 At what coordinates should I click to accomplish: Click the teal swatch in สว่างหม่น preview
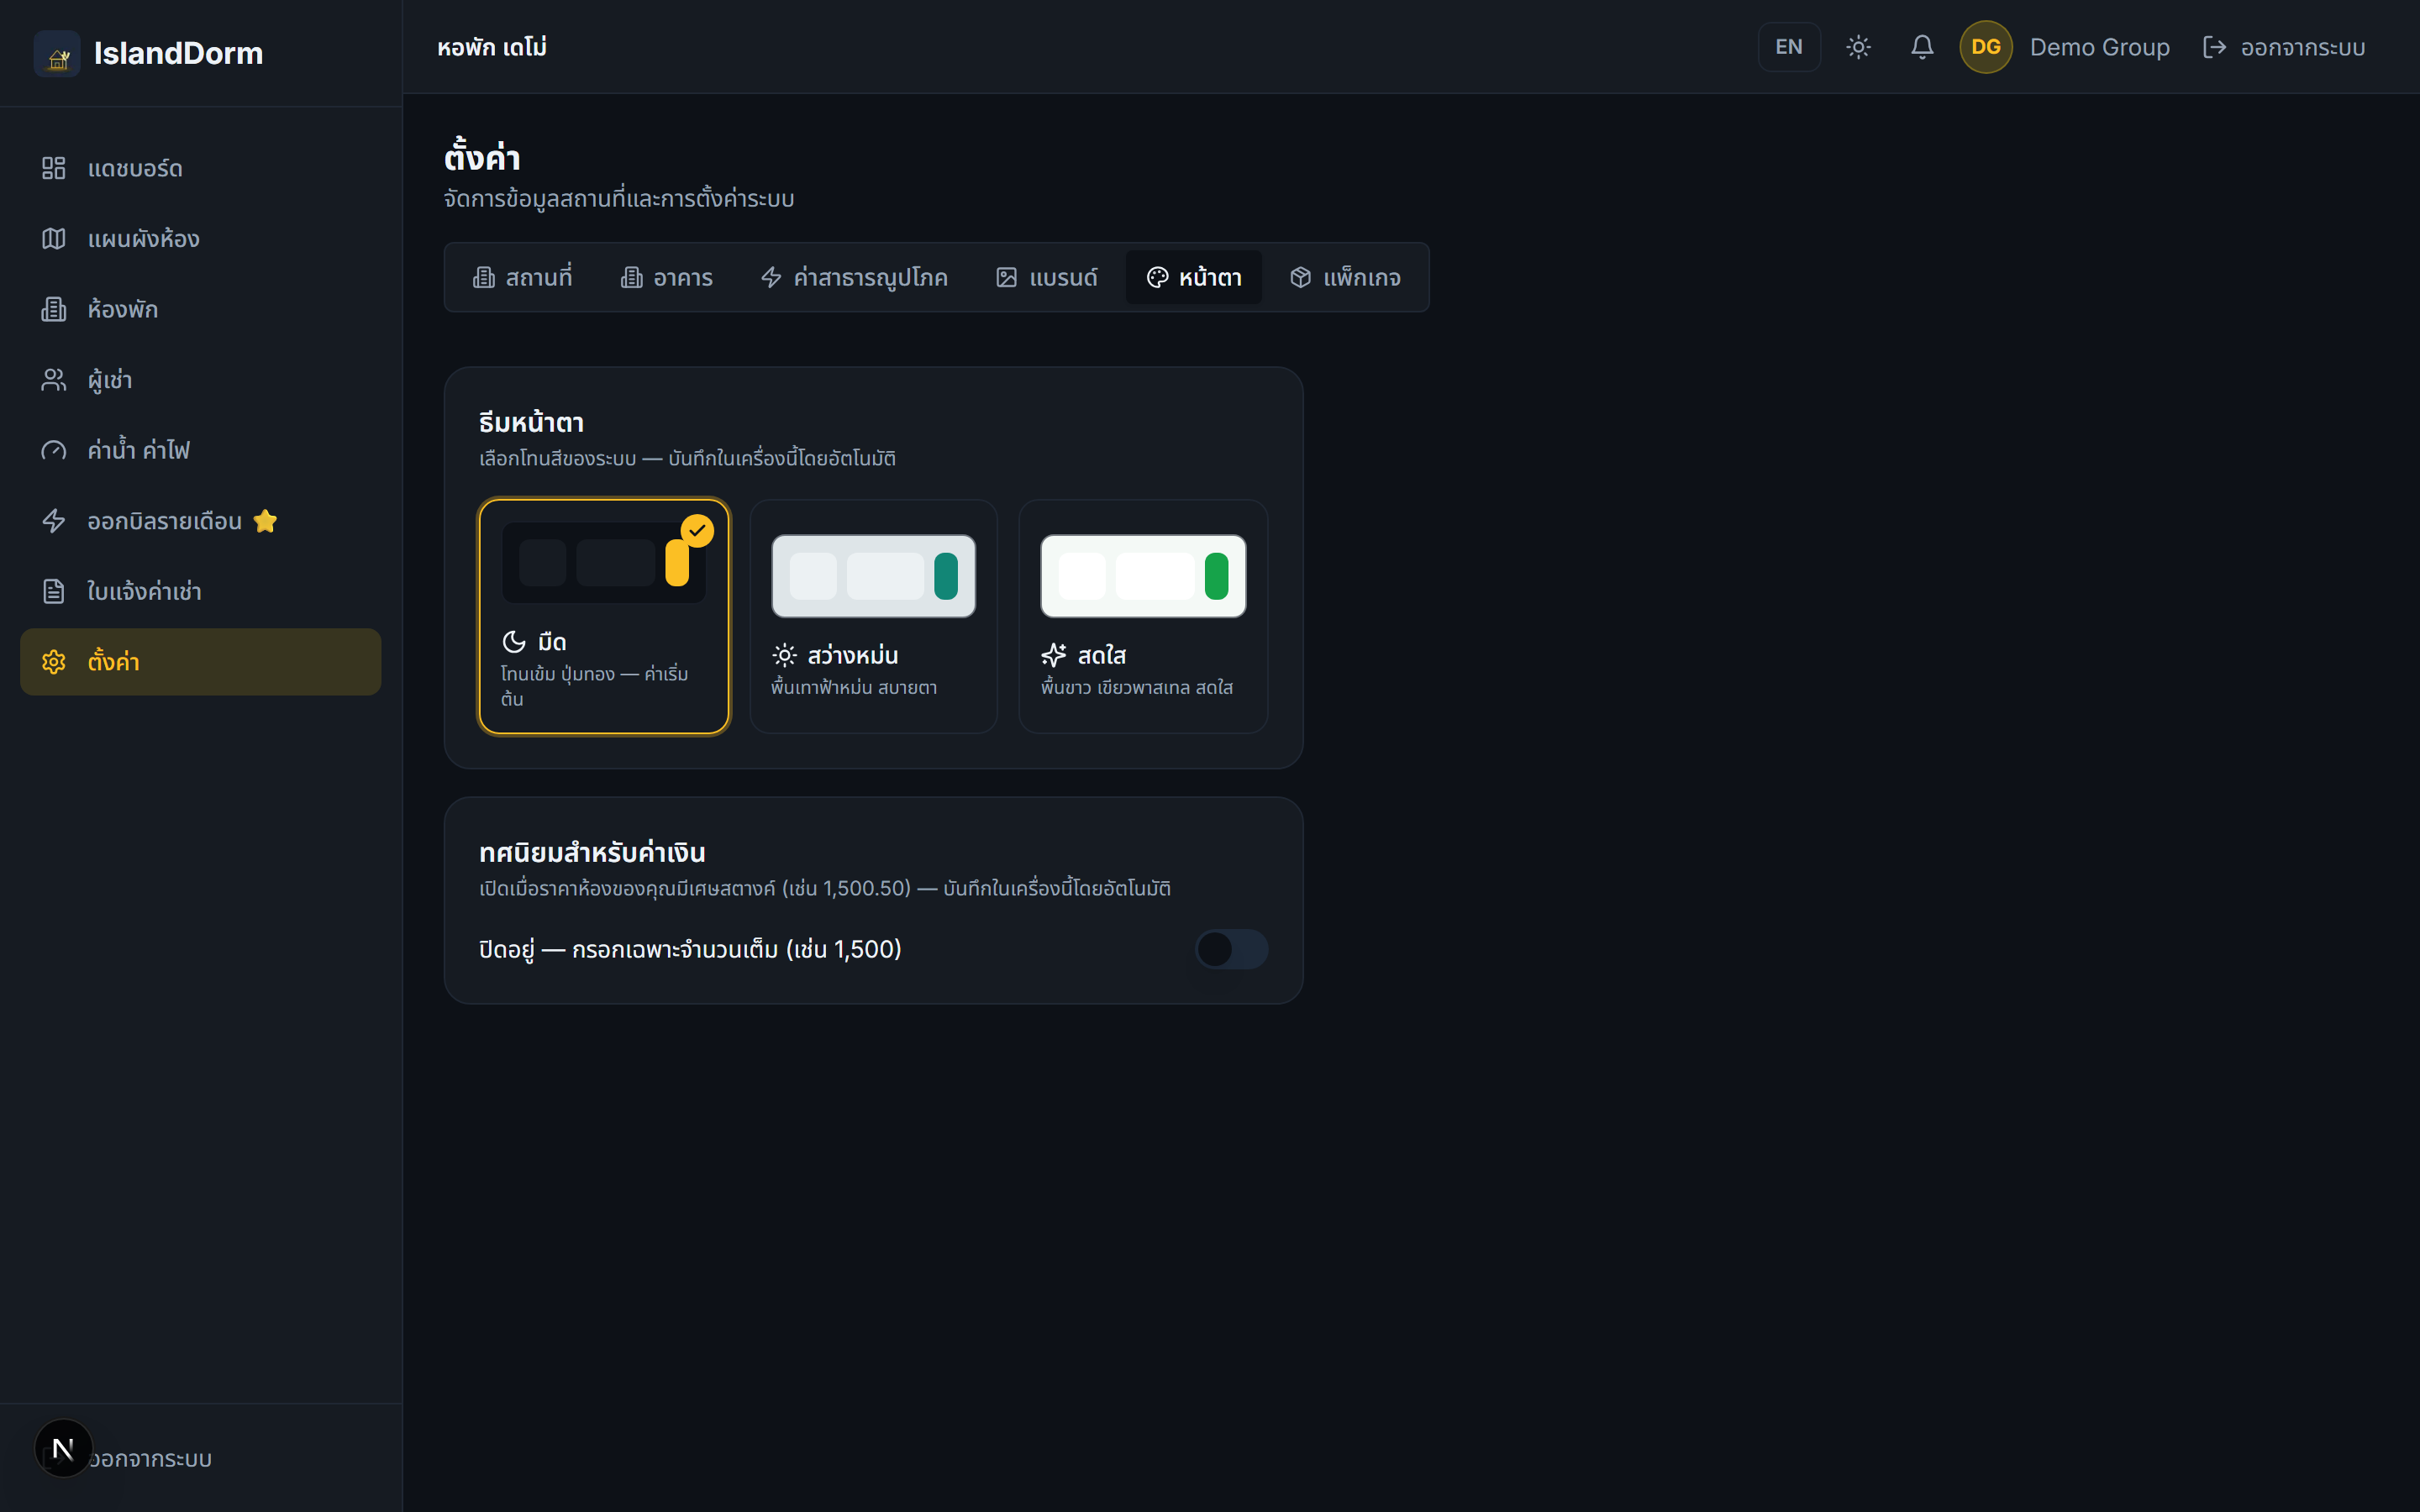tap(946, 576)
